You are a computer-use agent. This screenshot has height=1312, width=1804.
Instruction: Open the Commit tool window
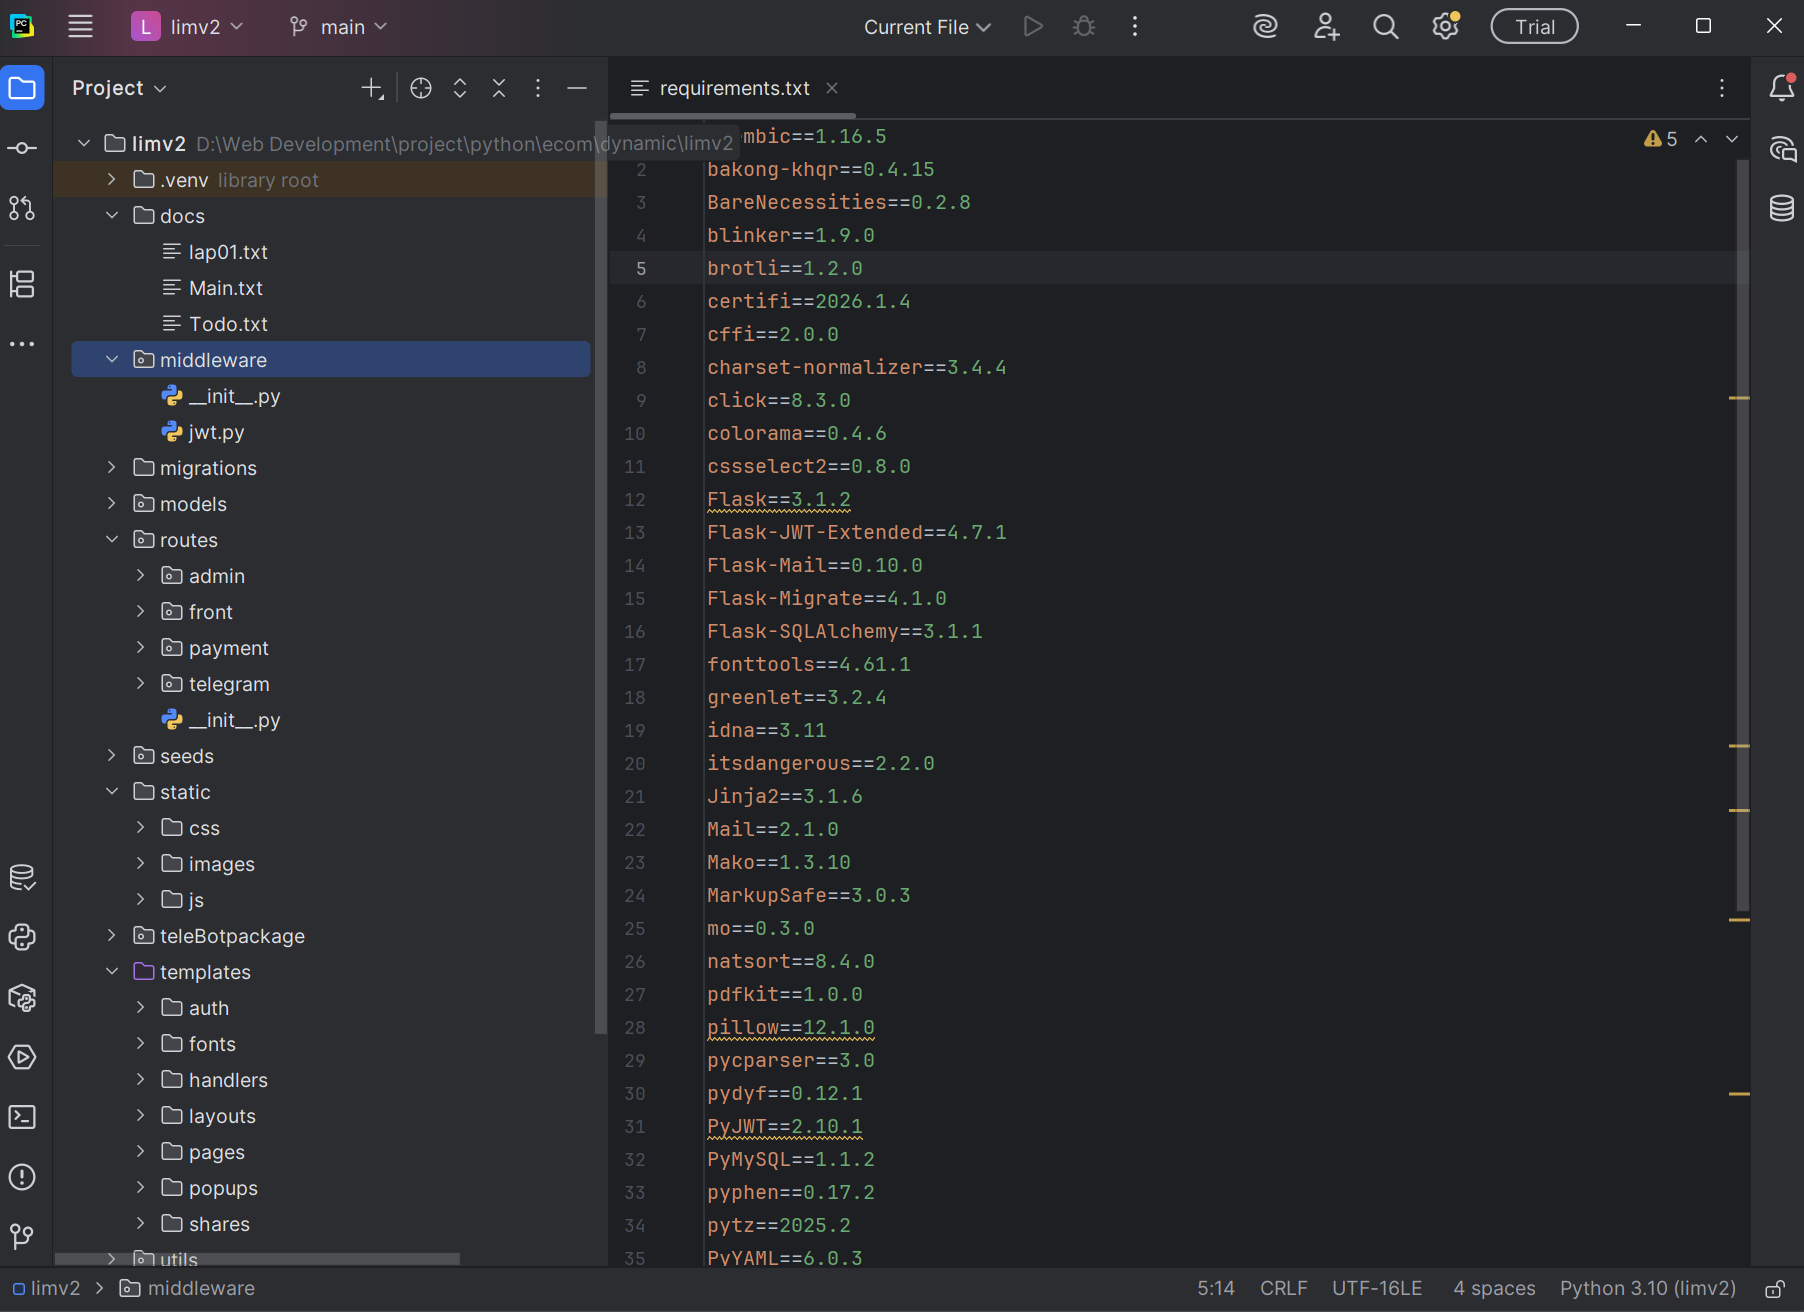(22, 148)
